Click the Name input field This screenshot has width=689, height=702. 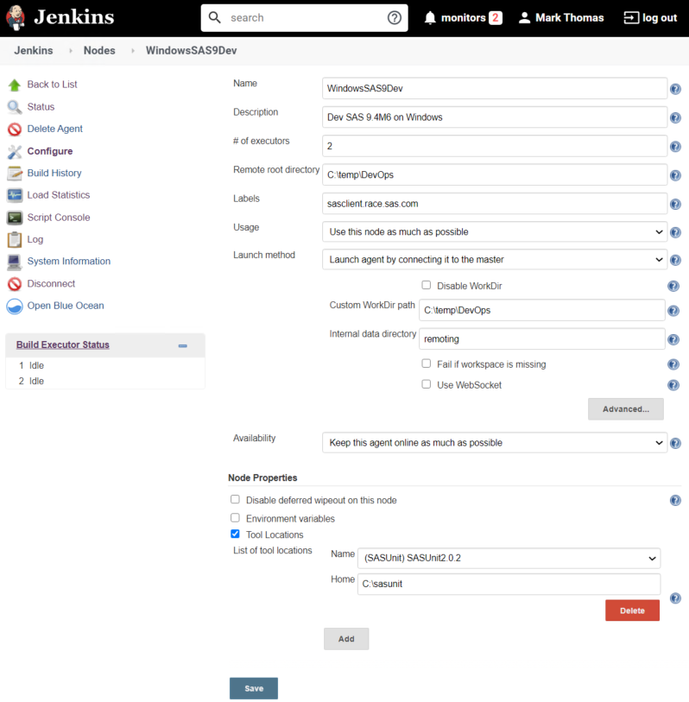click(495, 89)
